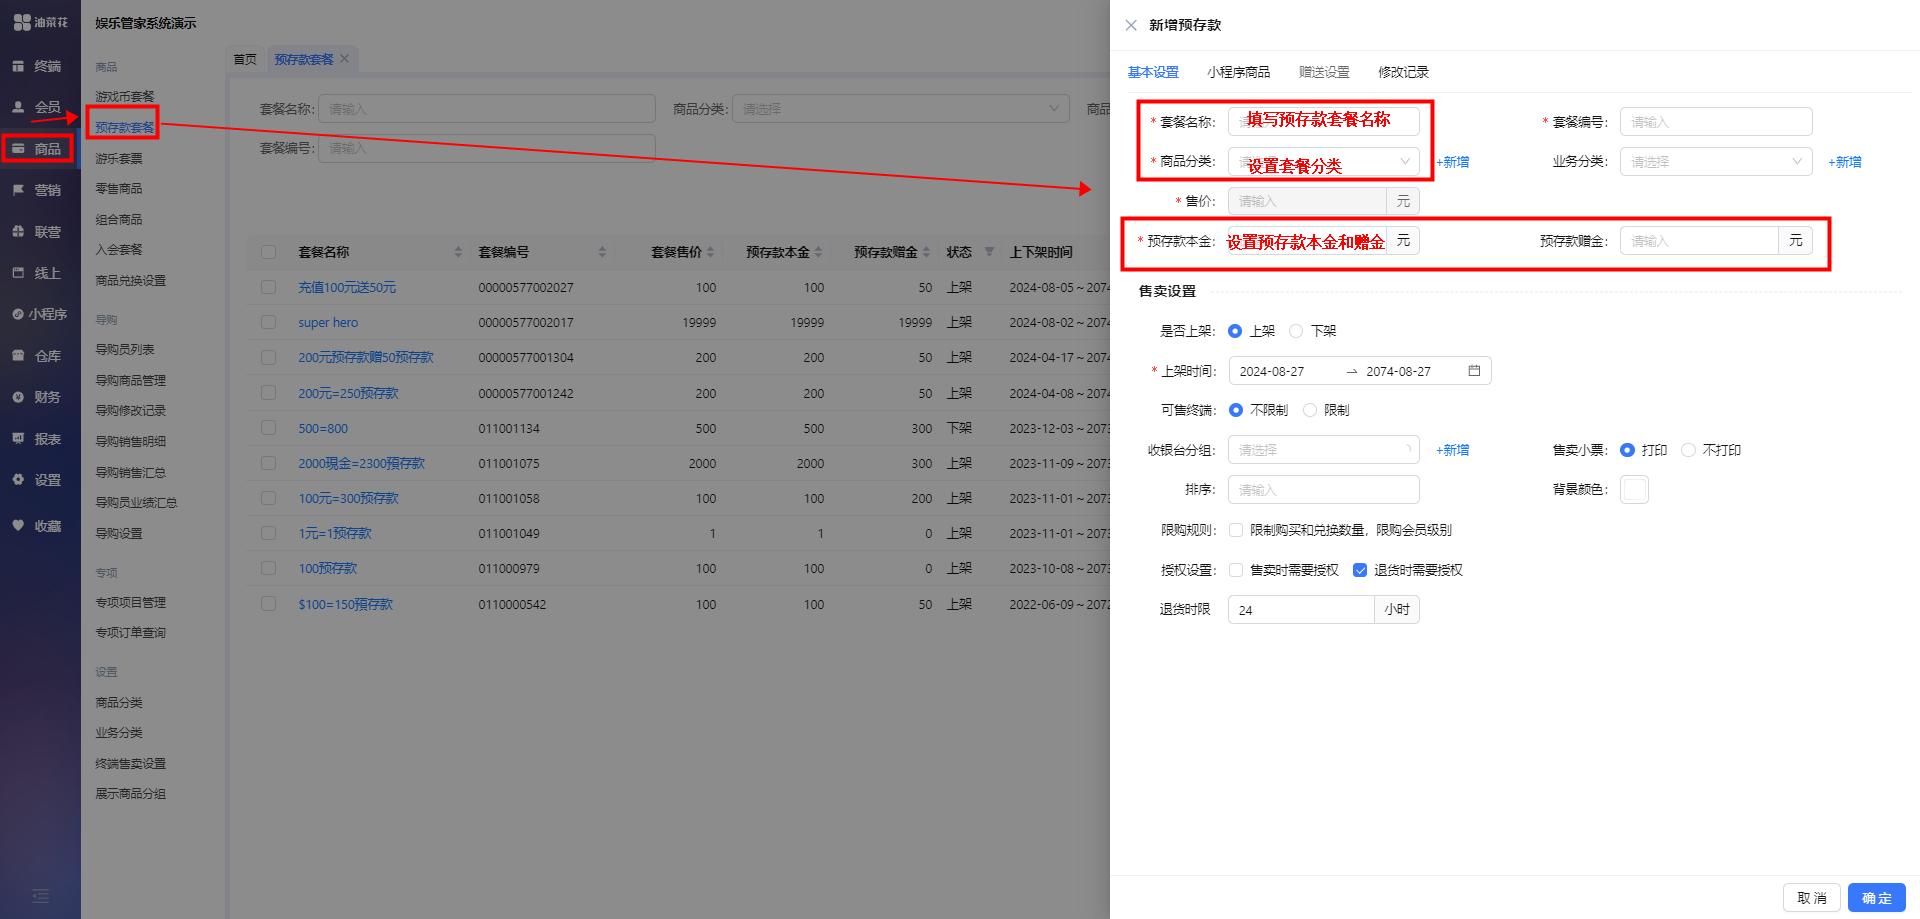Open the calendar icon in 上架时间 field

click(x=1474, y=371)
